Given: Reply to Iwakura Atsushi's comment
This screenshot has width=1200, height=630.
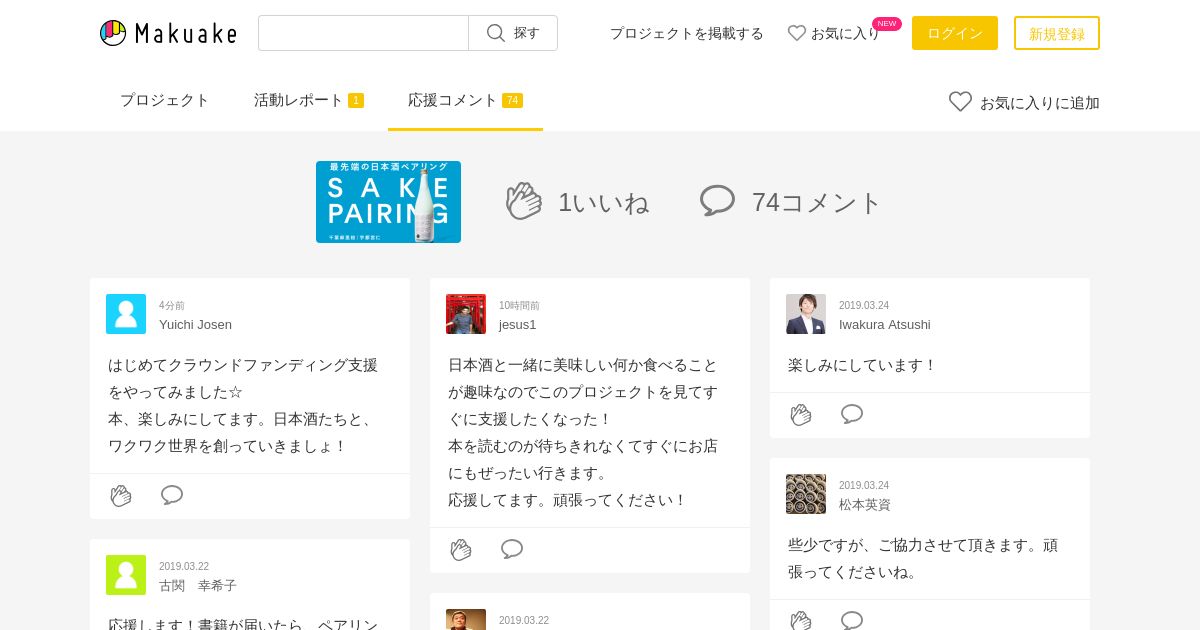Looking at the screenshot, I should pyautogui.click(x=852, y=414).
